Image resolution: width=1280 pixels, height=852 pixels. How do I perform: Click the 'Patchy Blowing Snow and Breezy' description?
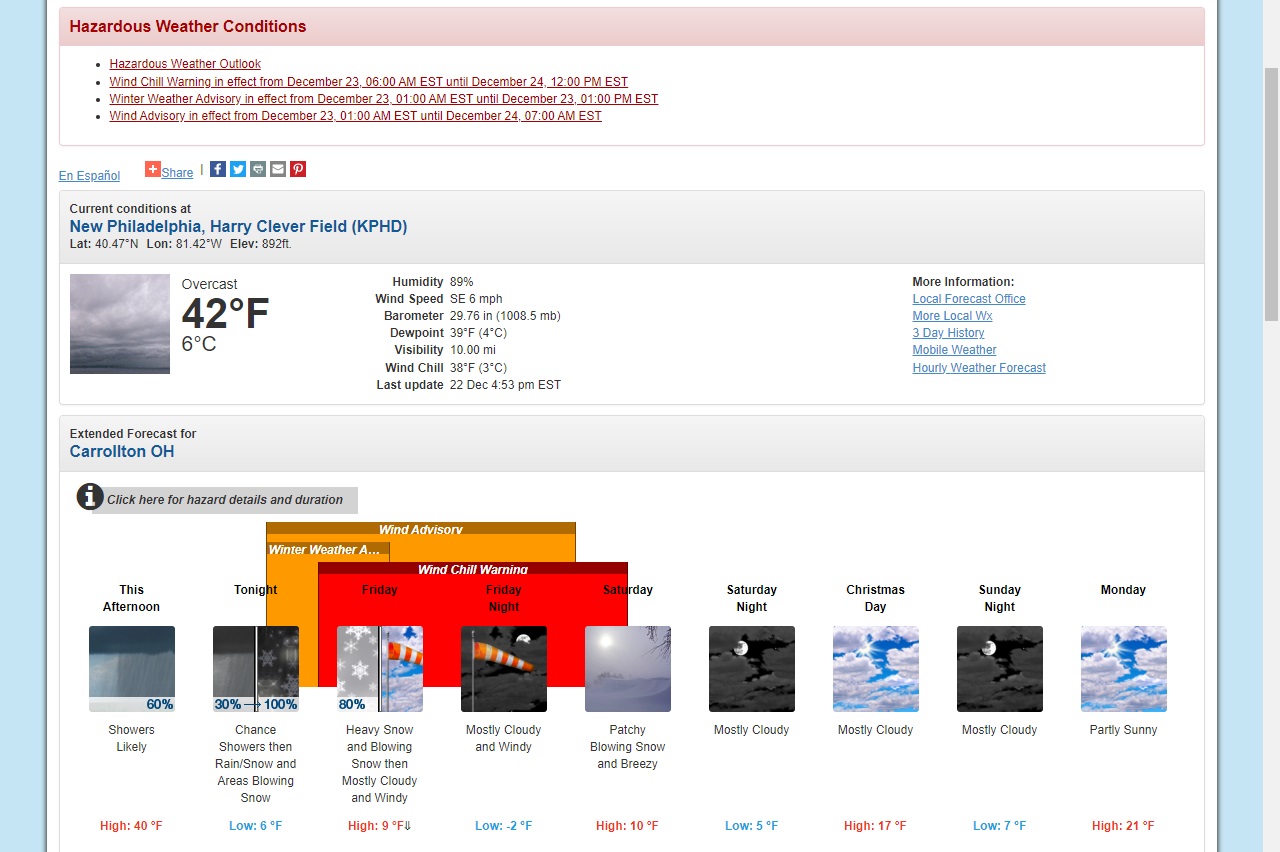tap(628, 747)
